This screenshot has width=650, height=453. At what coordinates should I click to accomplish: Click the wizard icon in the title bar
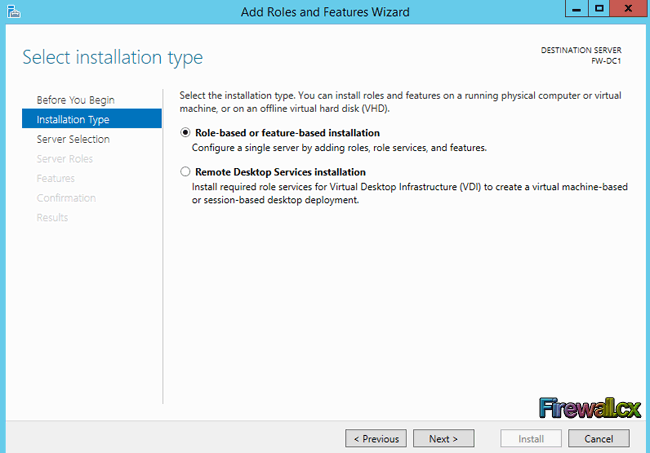pyautogui.click(x=14, y=12)
